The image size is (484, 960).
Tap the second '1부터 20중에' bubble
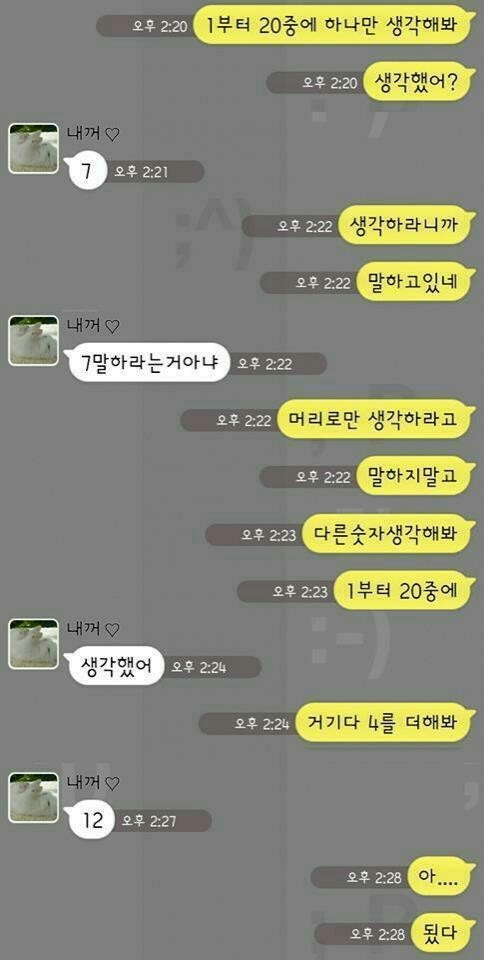[404, 591]
